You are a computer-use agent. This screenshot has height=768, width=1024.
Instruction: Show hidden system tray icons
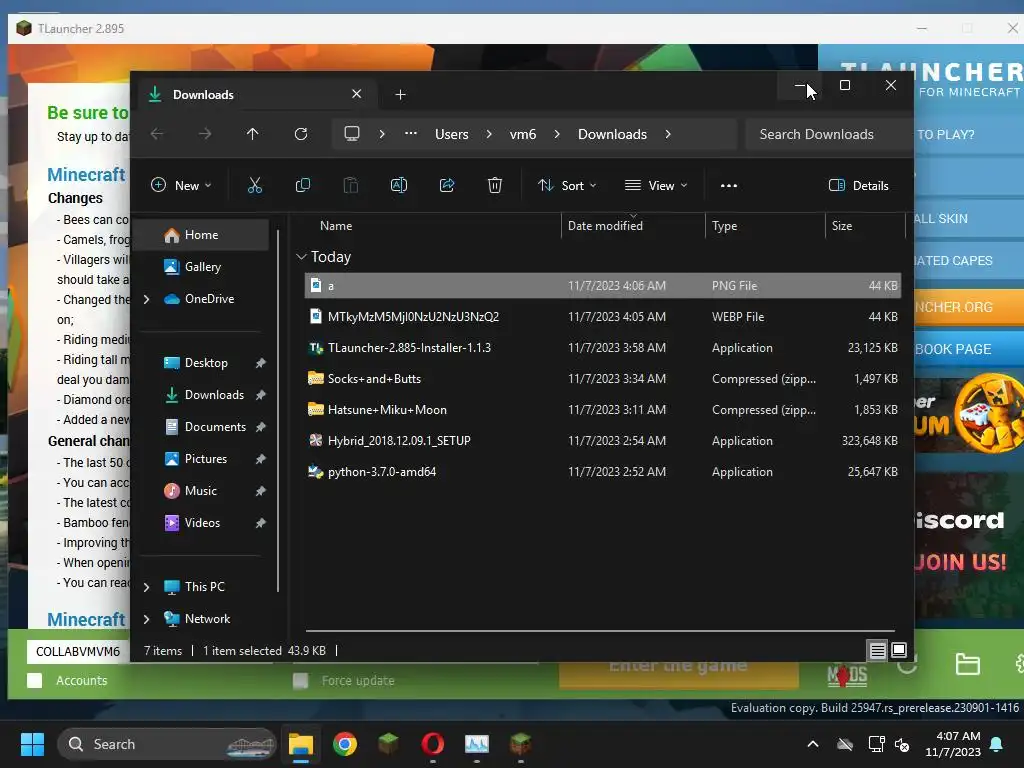(813, 744)
